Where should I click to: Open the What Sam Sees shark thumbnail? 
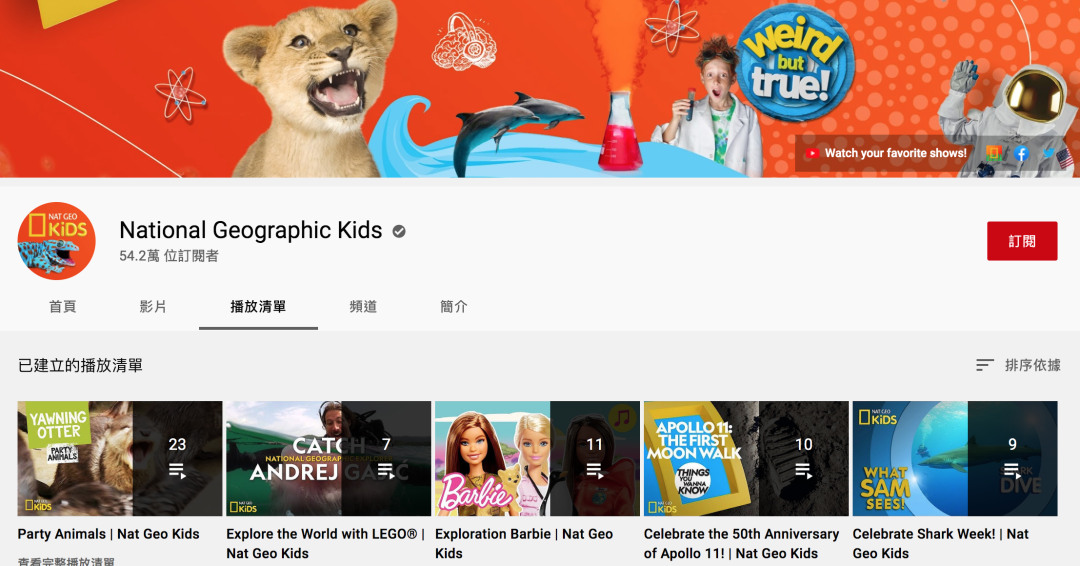tap(955, 459)
